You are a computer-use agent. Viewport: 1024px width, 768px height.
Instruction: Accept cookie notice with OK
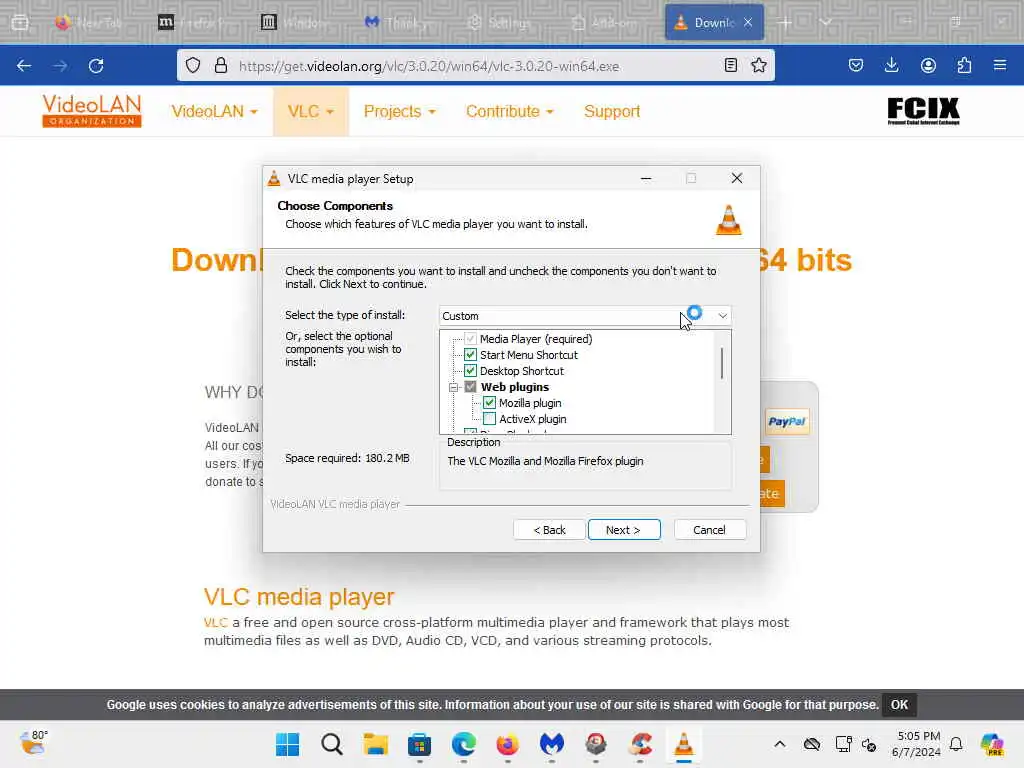click(899, 705)
